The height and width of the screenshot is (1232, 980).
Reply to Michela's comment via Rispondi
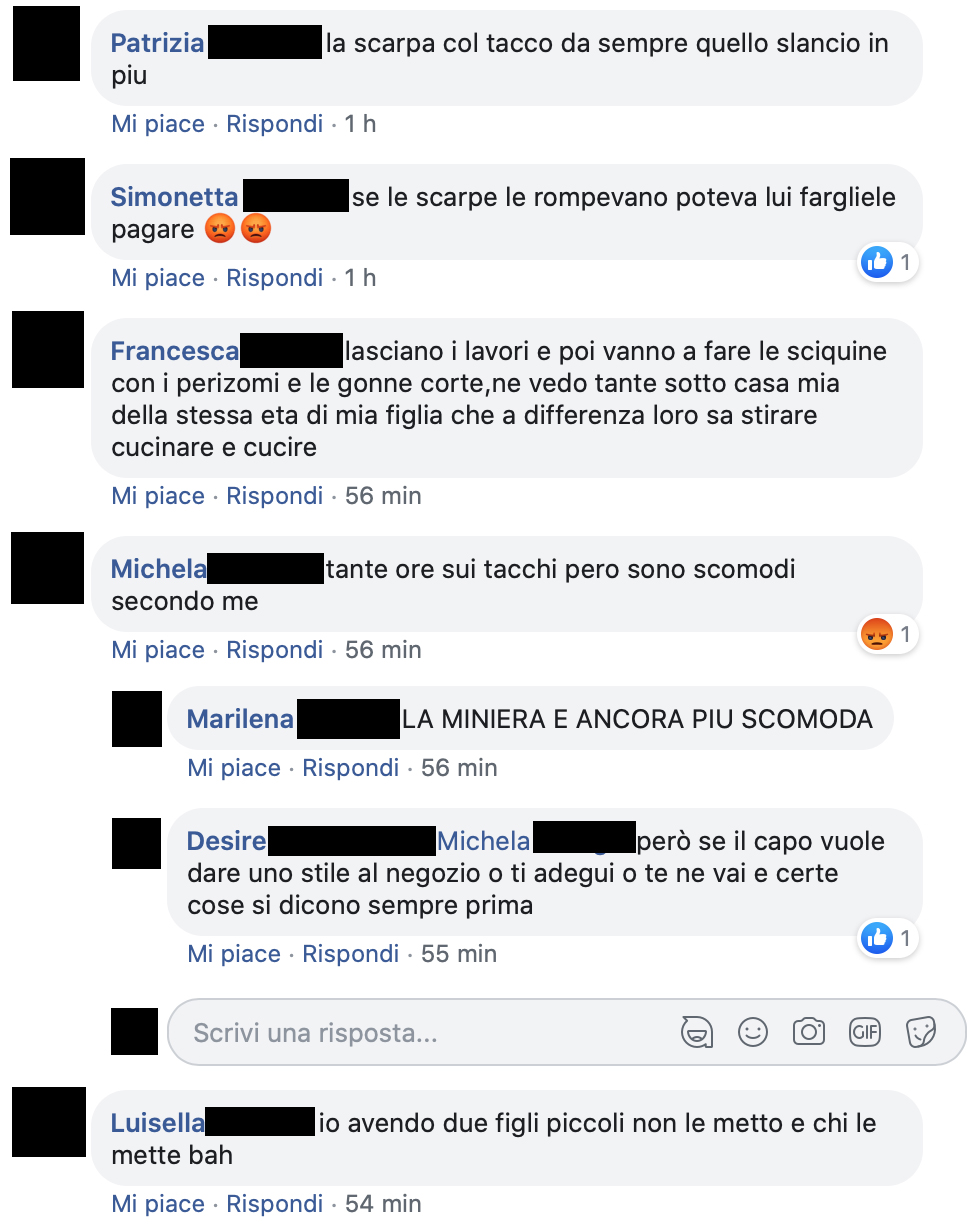275,650
